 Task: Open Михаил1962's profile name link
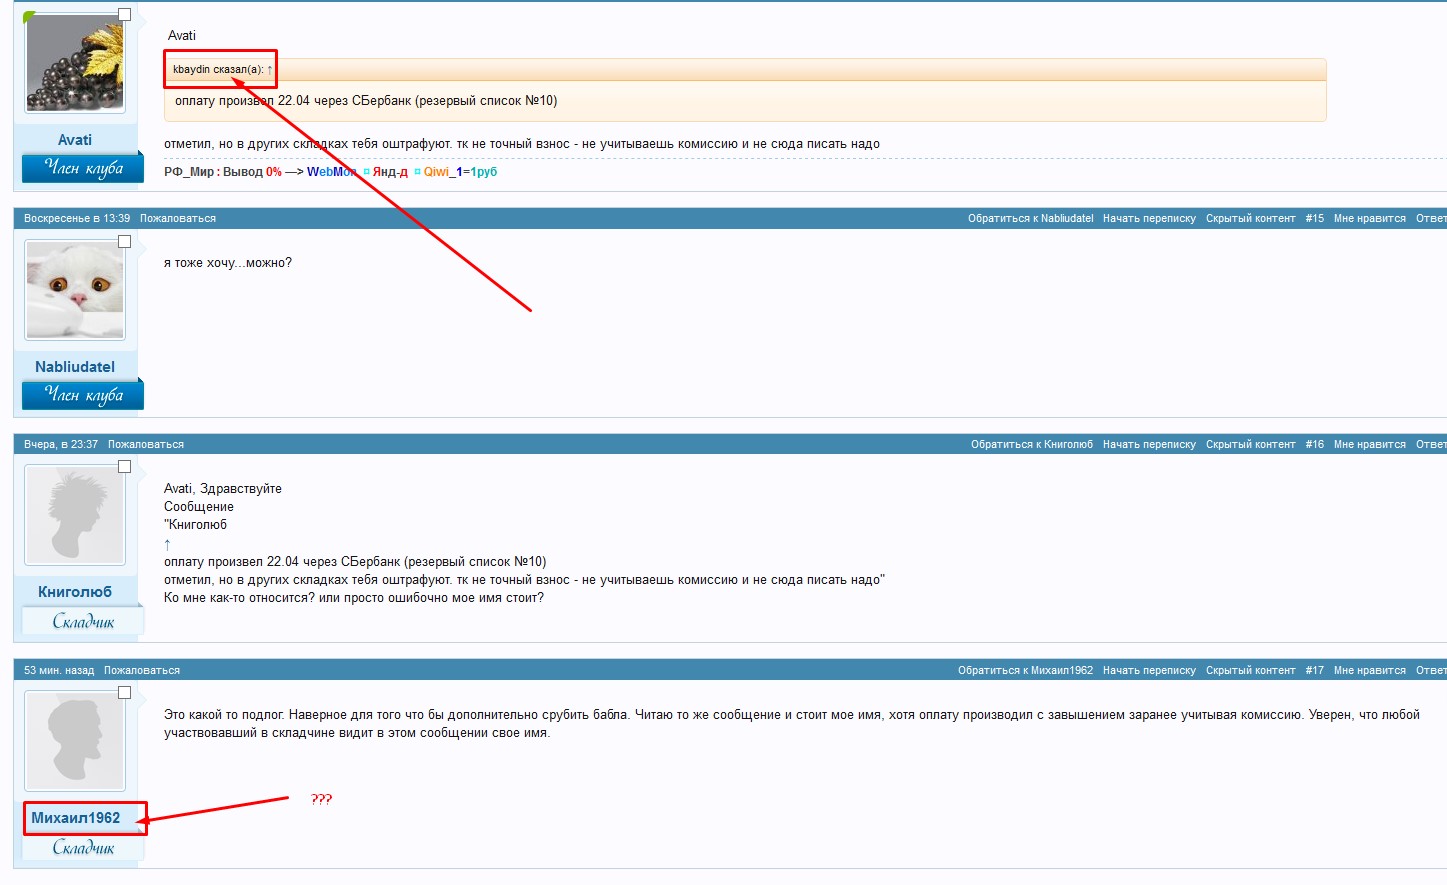pyautogui.click(x=76, y=818)
